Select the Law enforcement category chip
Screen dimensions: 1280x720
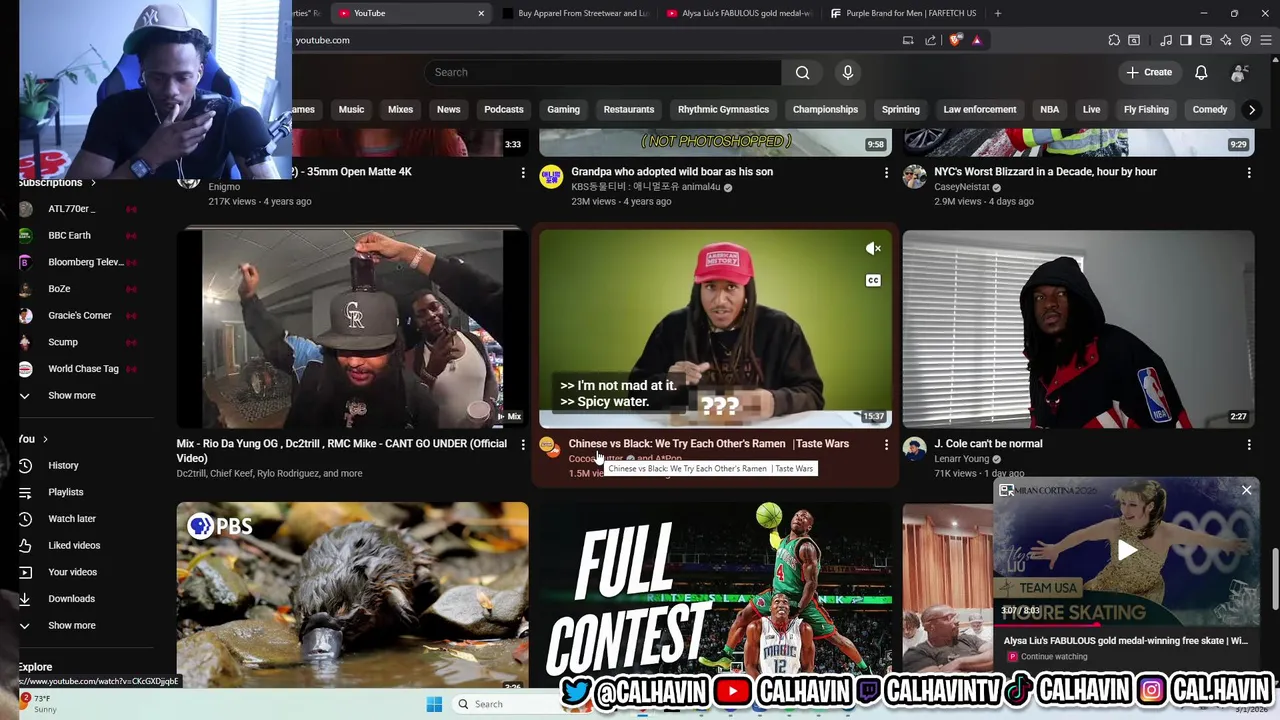coord(980,109)
